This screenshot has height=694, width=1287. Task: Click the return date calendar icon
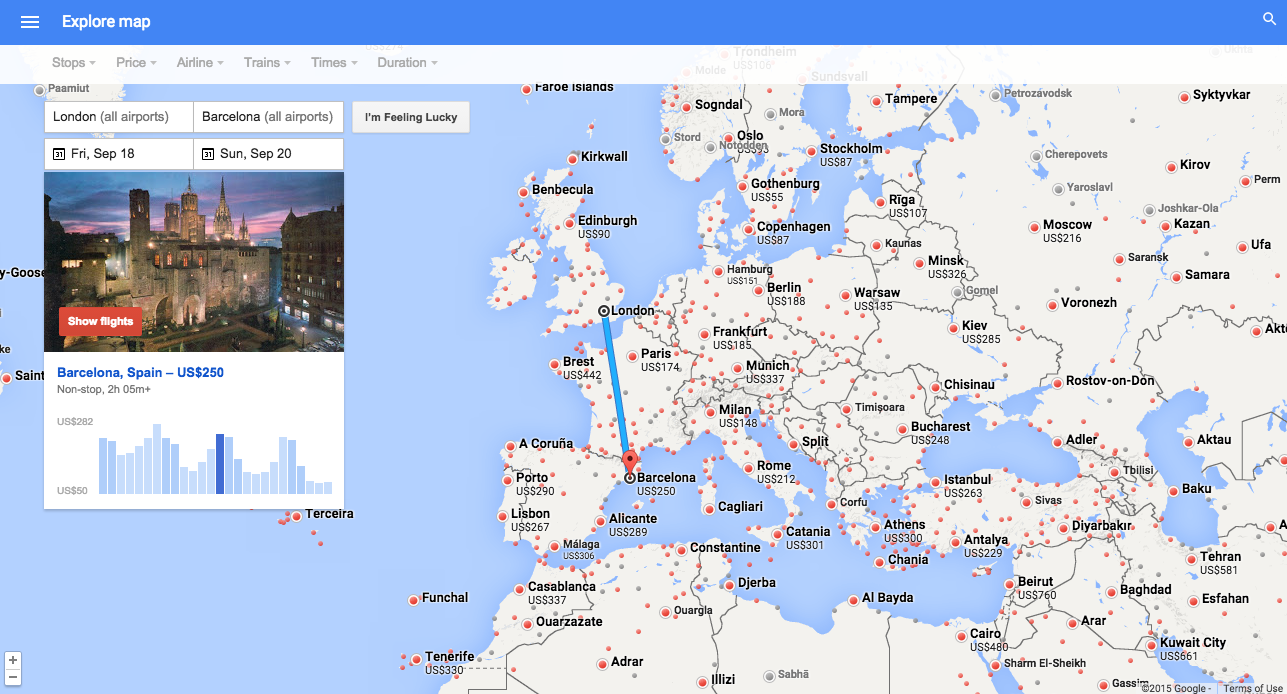click(208, 154)
